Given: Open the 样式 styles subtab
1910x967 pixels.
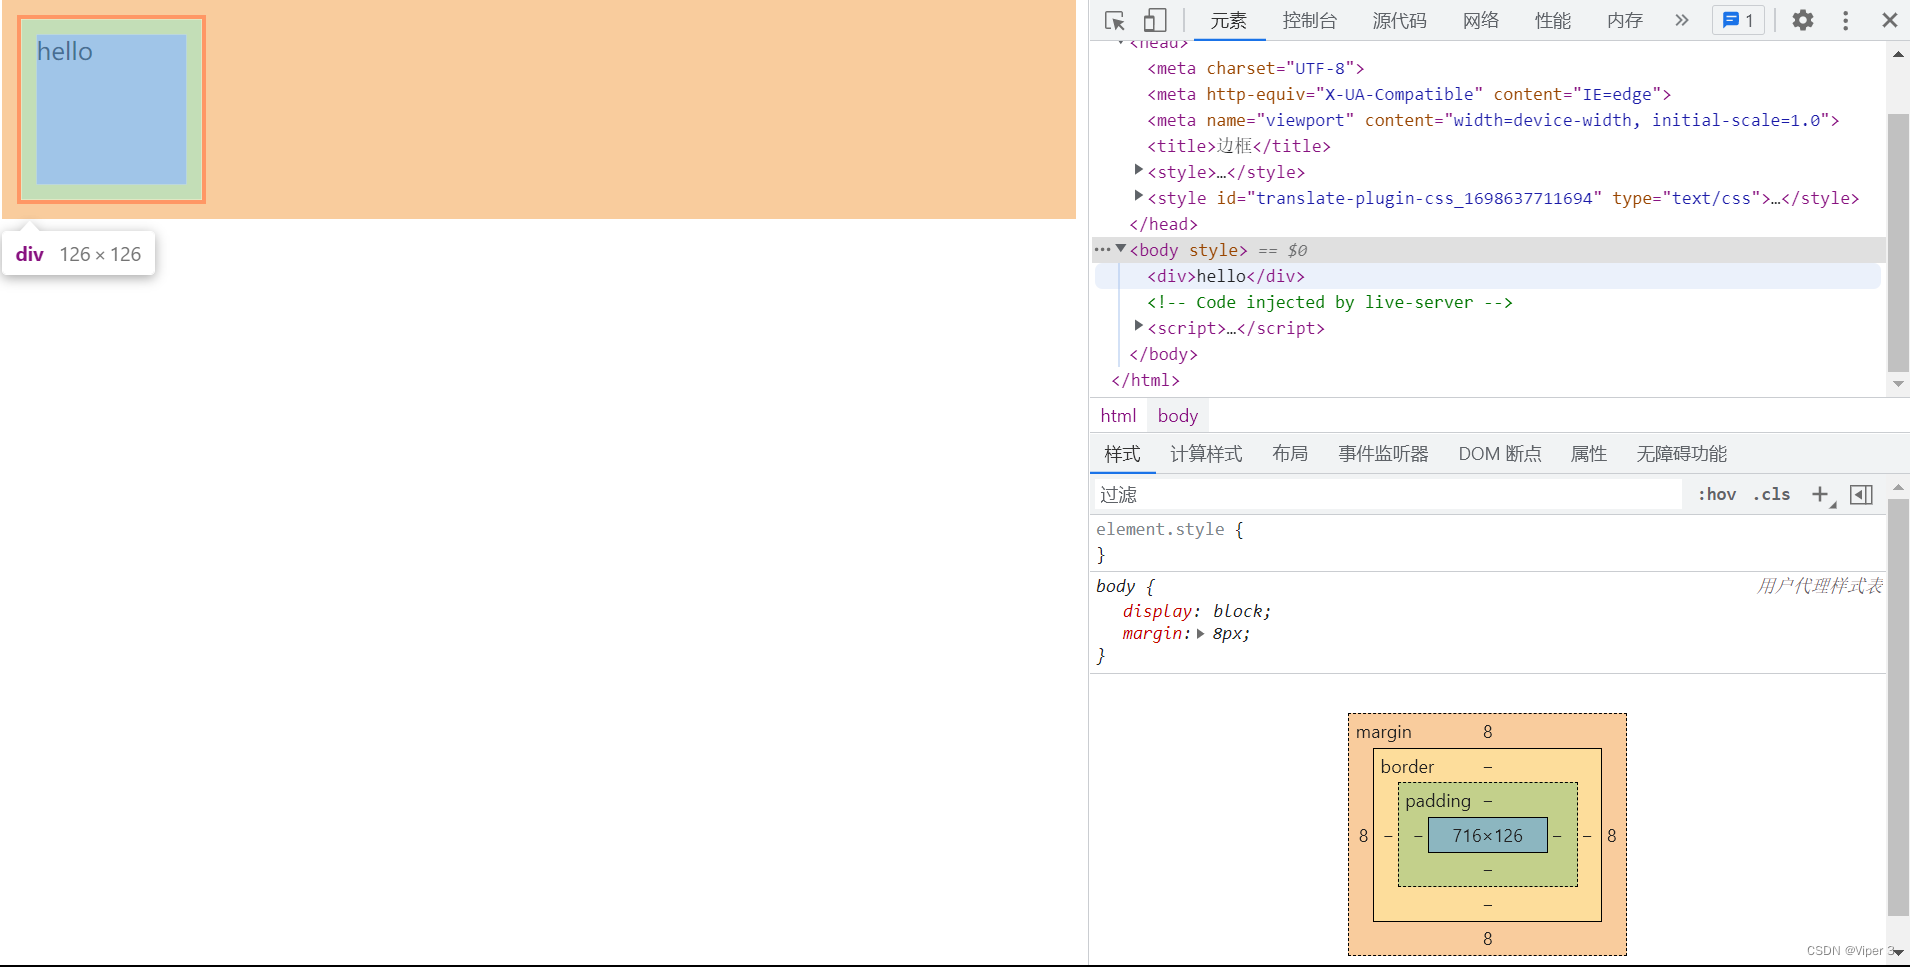Looking at the screenshot, I should 1122,454.
